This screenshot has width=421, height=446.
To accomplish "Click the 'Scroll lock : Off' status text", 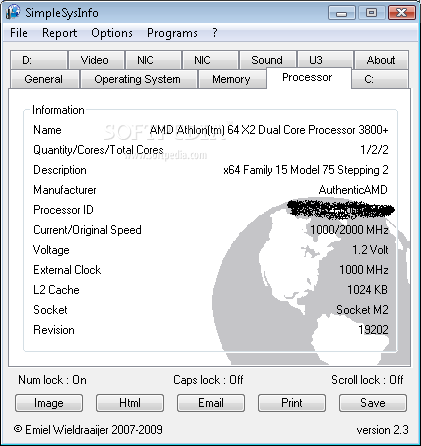I will point(367,380).
